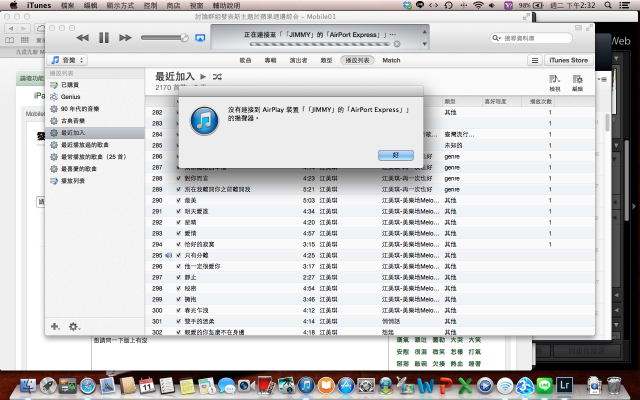
Task: Cancel the AirPort Express connection attempt
Action: pyautogui.click(x=397, y=44)
